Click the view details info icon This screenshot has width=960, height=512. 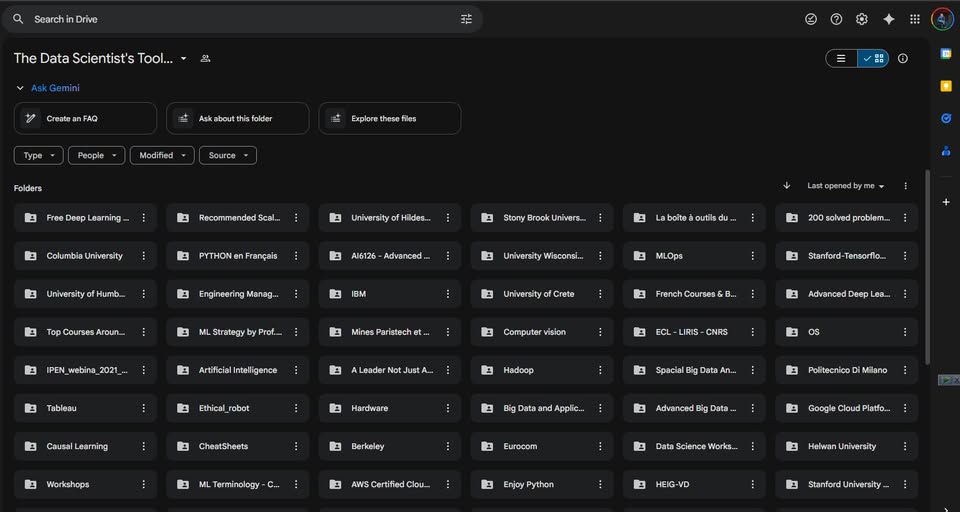903,59
